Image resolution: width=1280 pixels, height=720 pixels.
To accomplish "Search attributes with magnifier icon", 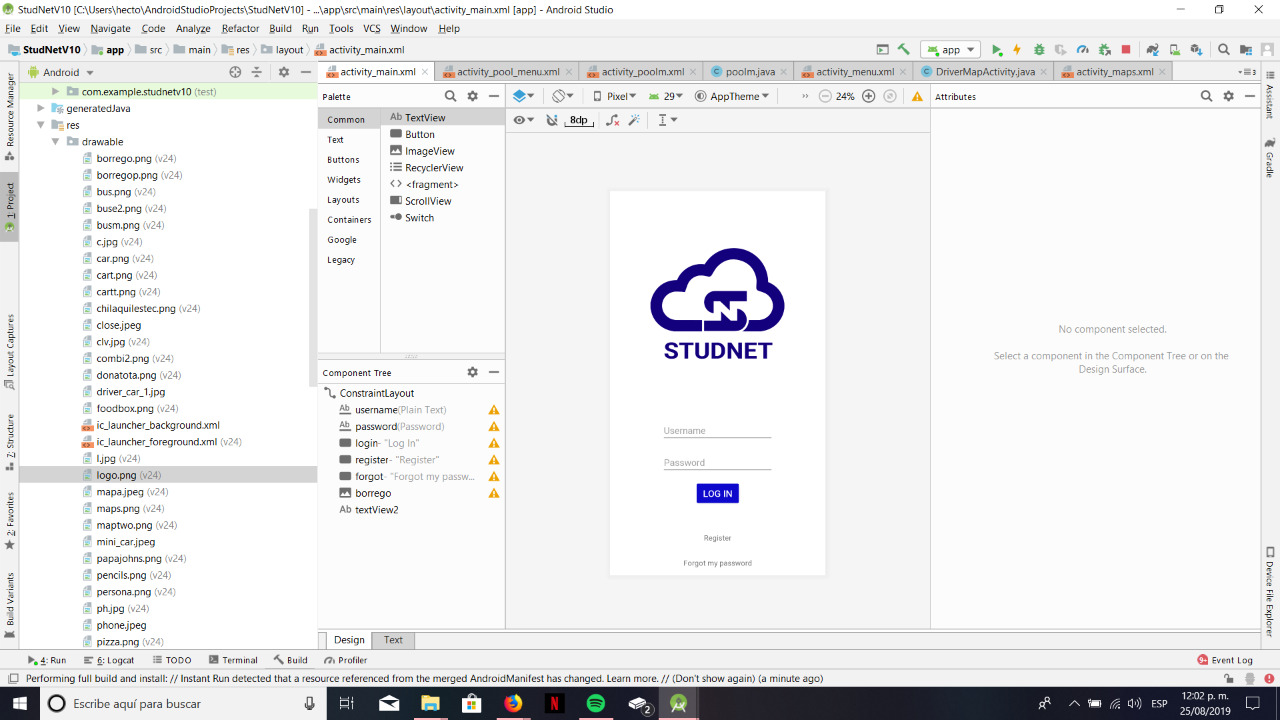I will click(x=1206, y=96).
